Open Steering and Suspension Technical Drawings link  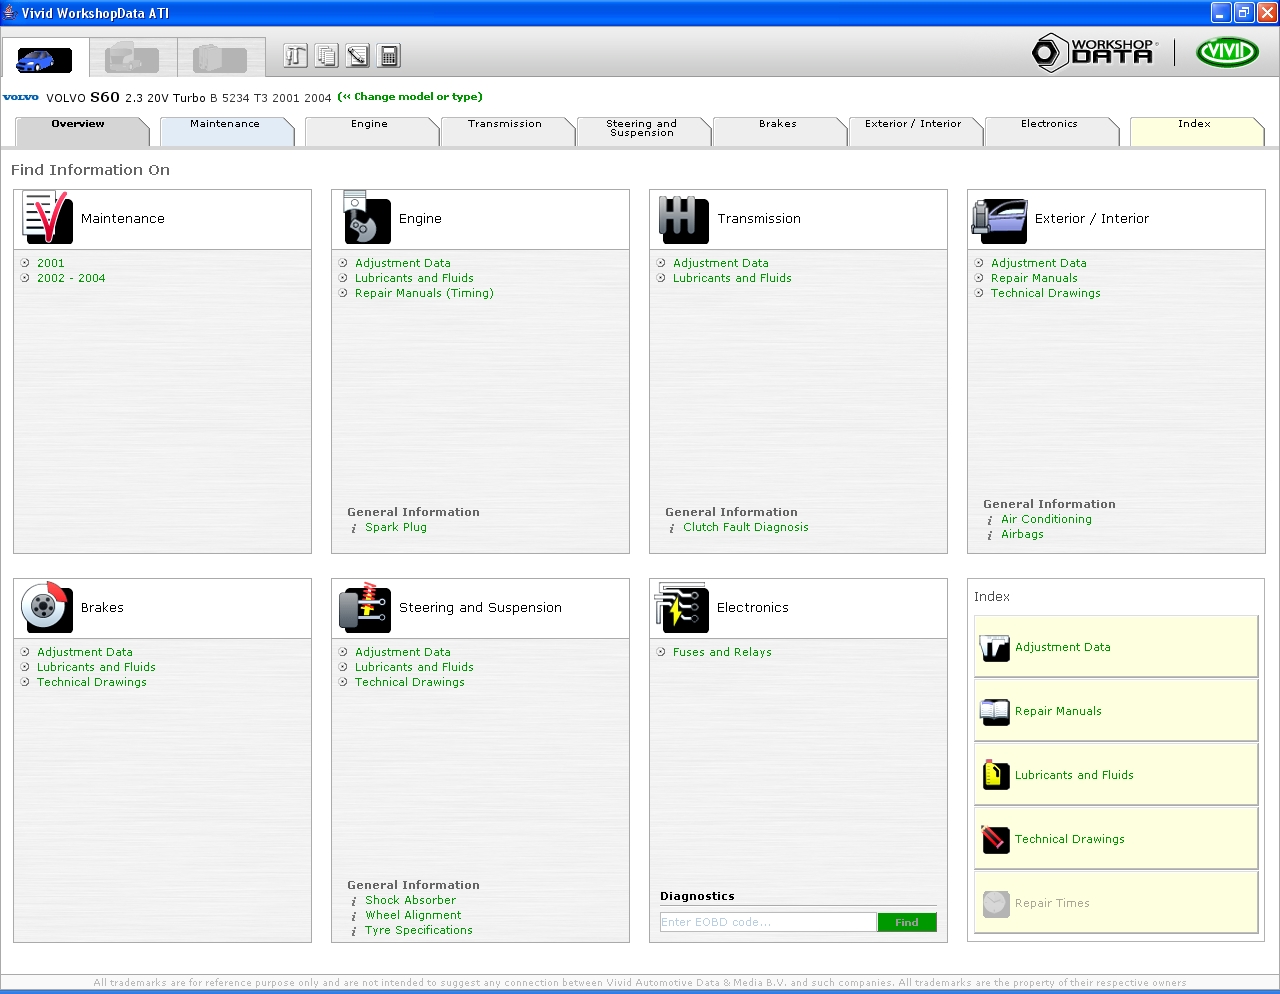(x=410, y=682)
